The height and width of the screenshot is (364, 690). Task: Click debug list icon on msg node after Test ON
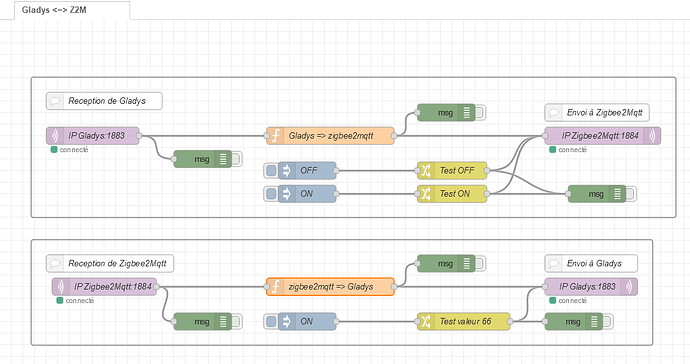(x=617, y=194)
